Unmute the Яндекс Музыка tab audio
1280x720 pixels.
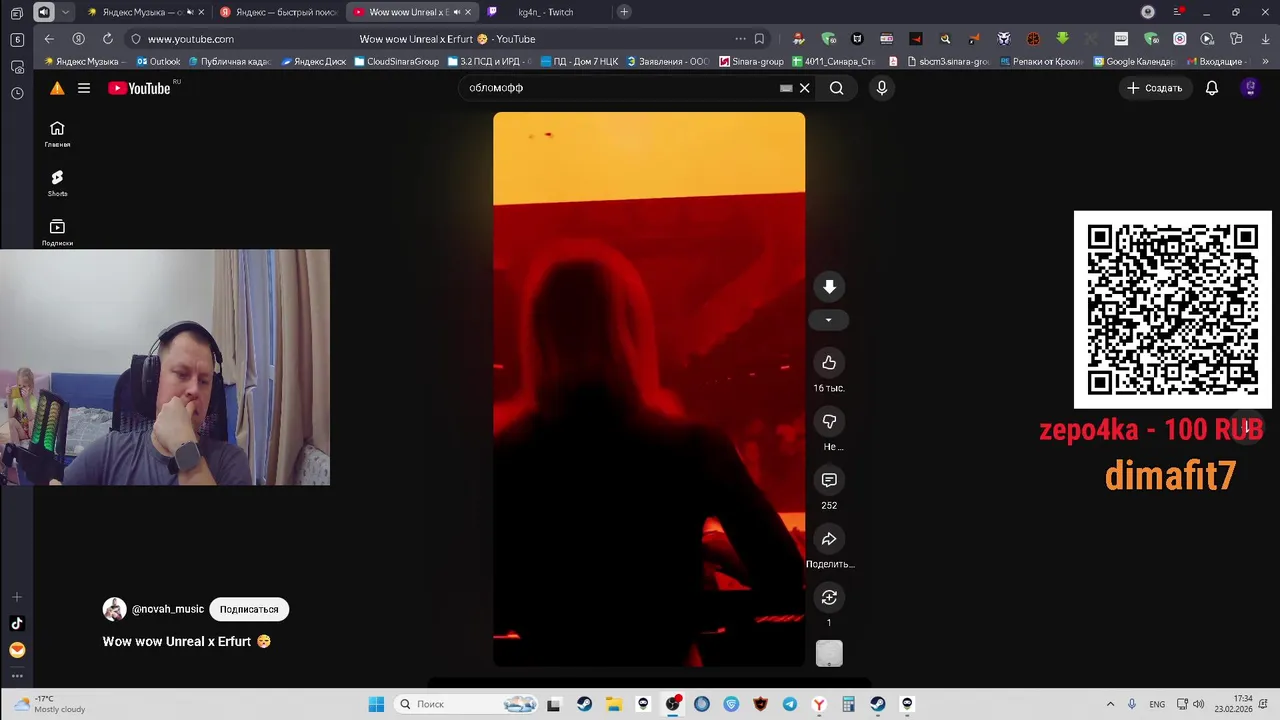tap(190, 12)
